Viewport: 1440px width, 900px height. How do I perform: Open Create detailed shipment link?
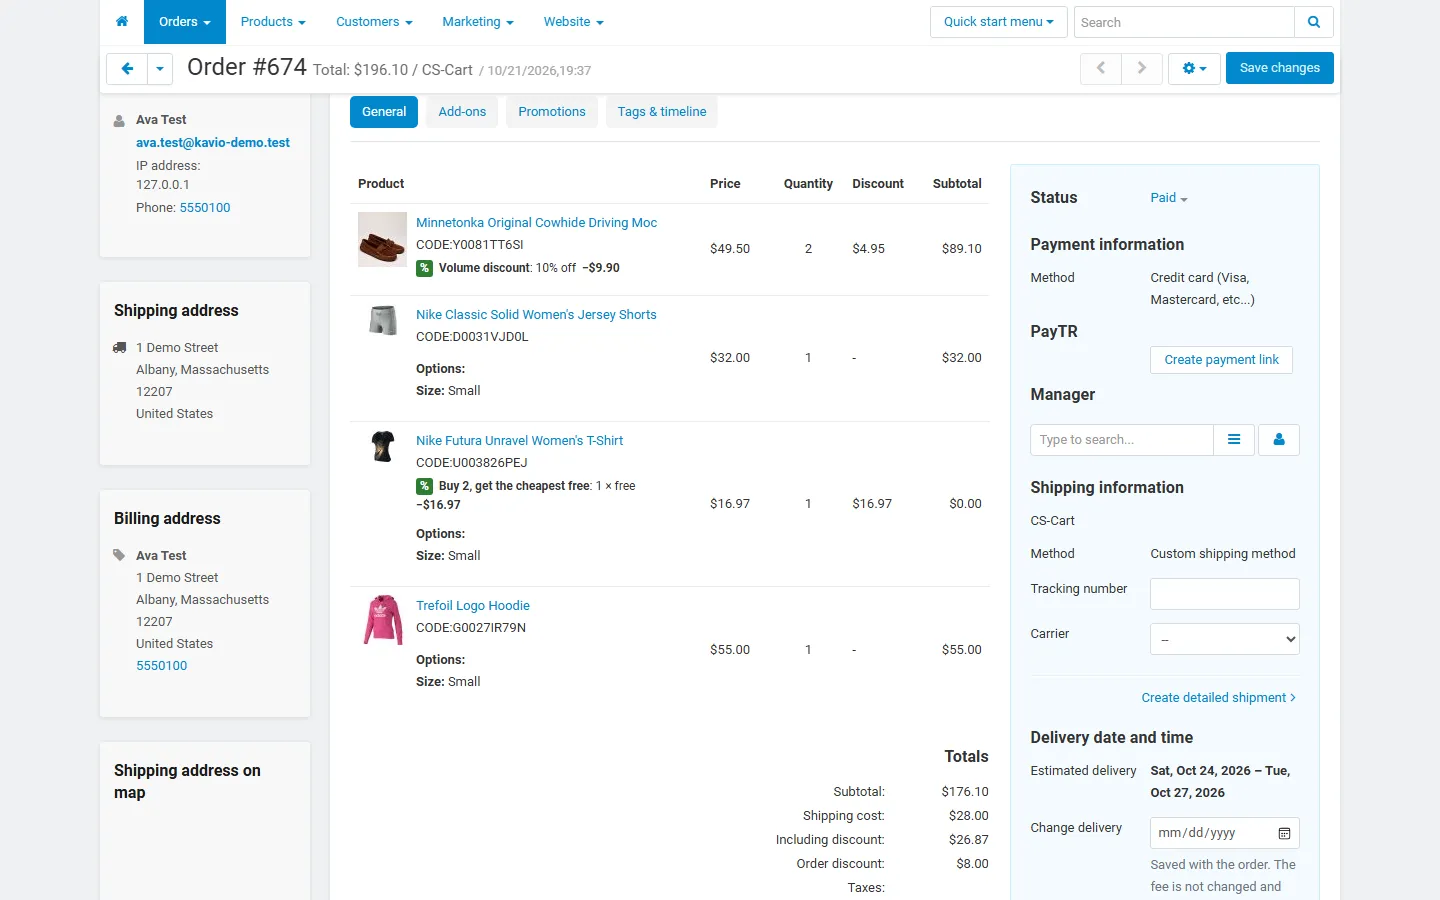1219,698
